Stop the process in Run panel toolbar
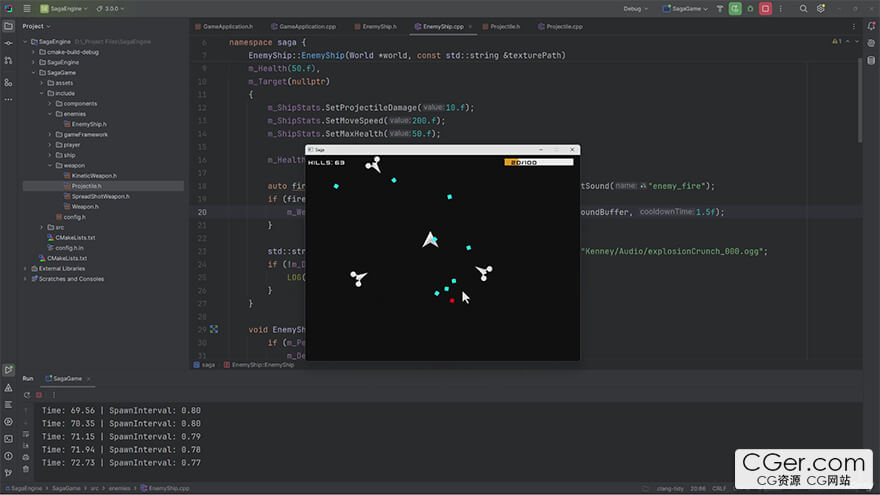The image size is (880, 495). pos(39,394)
